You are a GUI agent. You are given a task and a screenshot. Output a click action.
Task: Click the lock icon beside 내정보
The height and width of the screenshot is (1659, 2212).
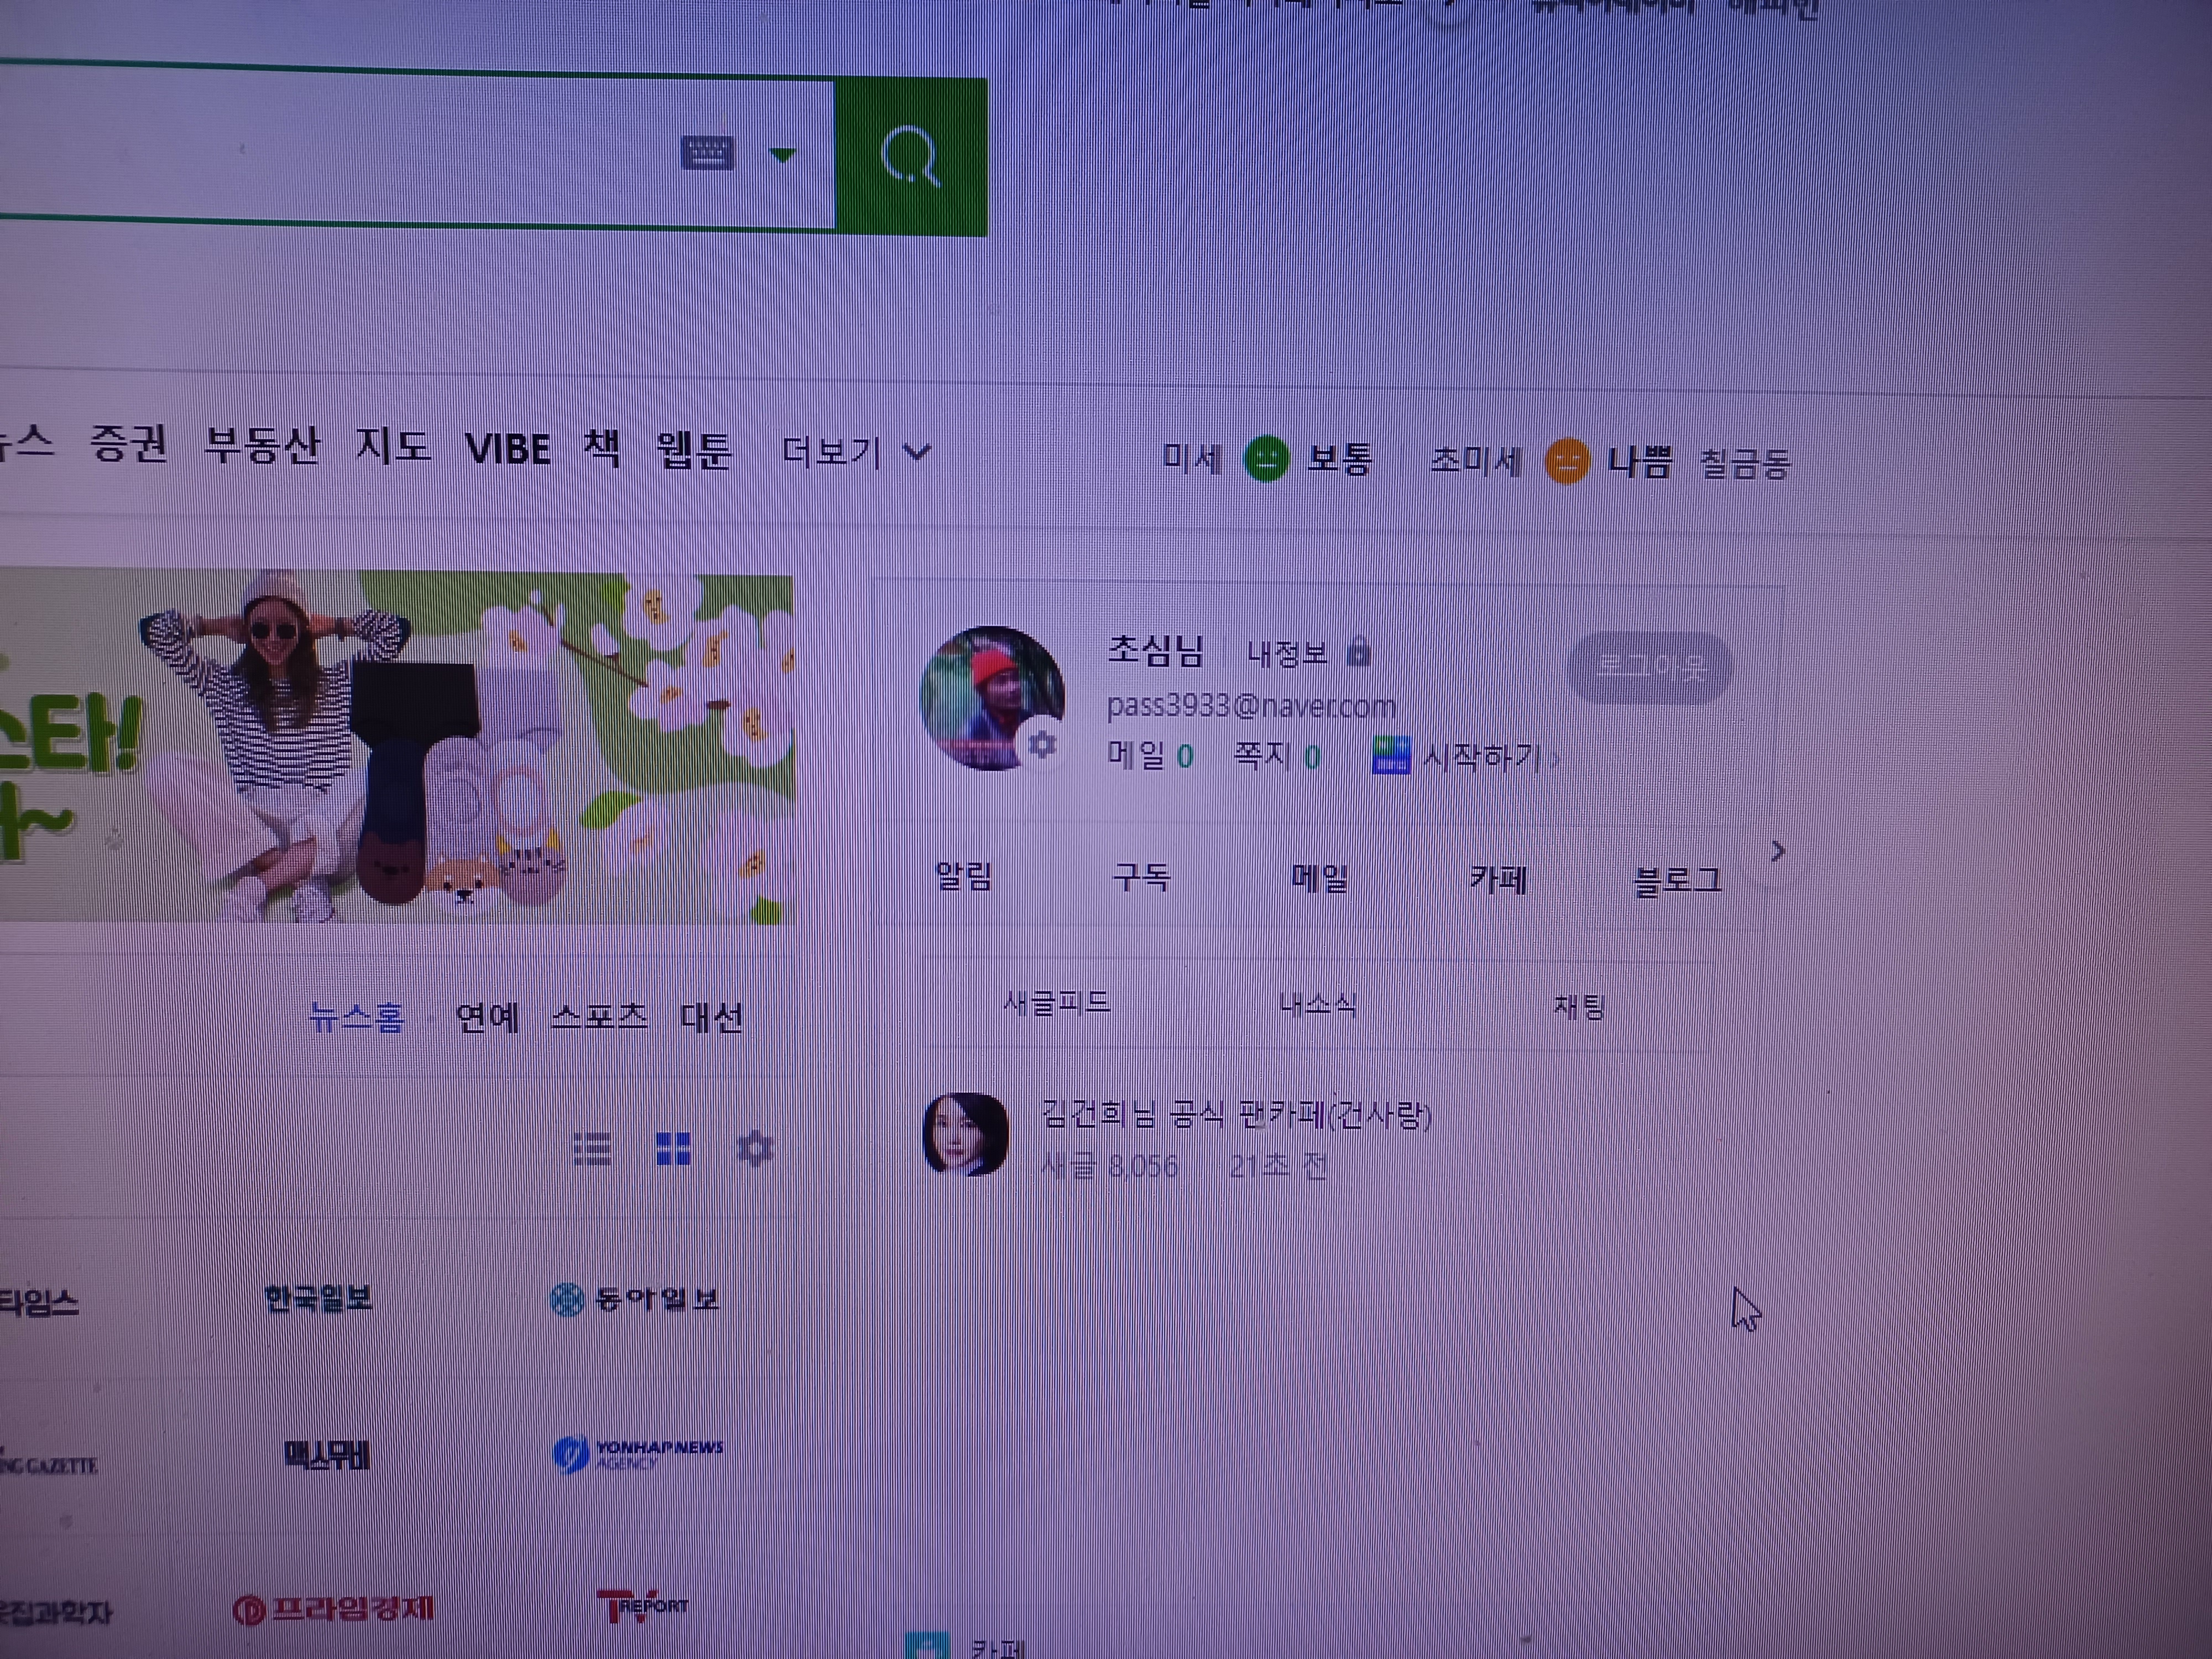[1358, 652]
